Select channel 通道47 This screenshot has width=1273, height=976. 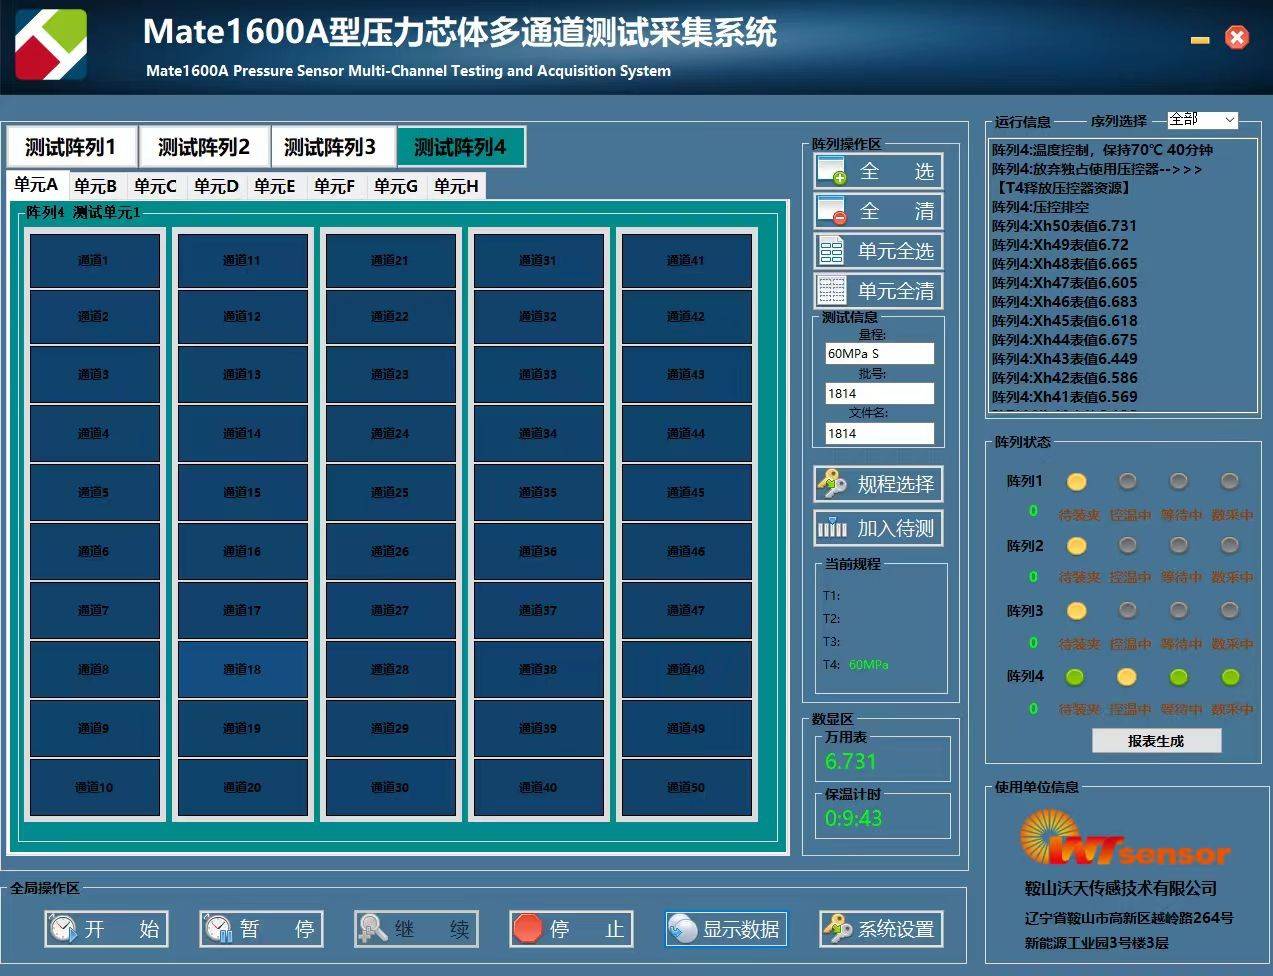686,610
